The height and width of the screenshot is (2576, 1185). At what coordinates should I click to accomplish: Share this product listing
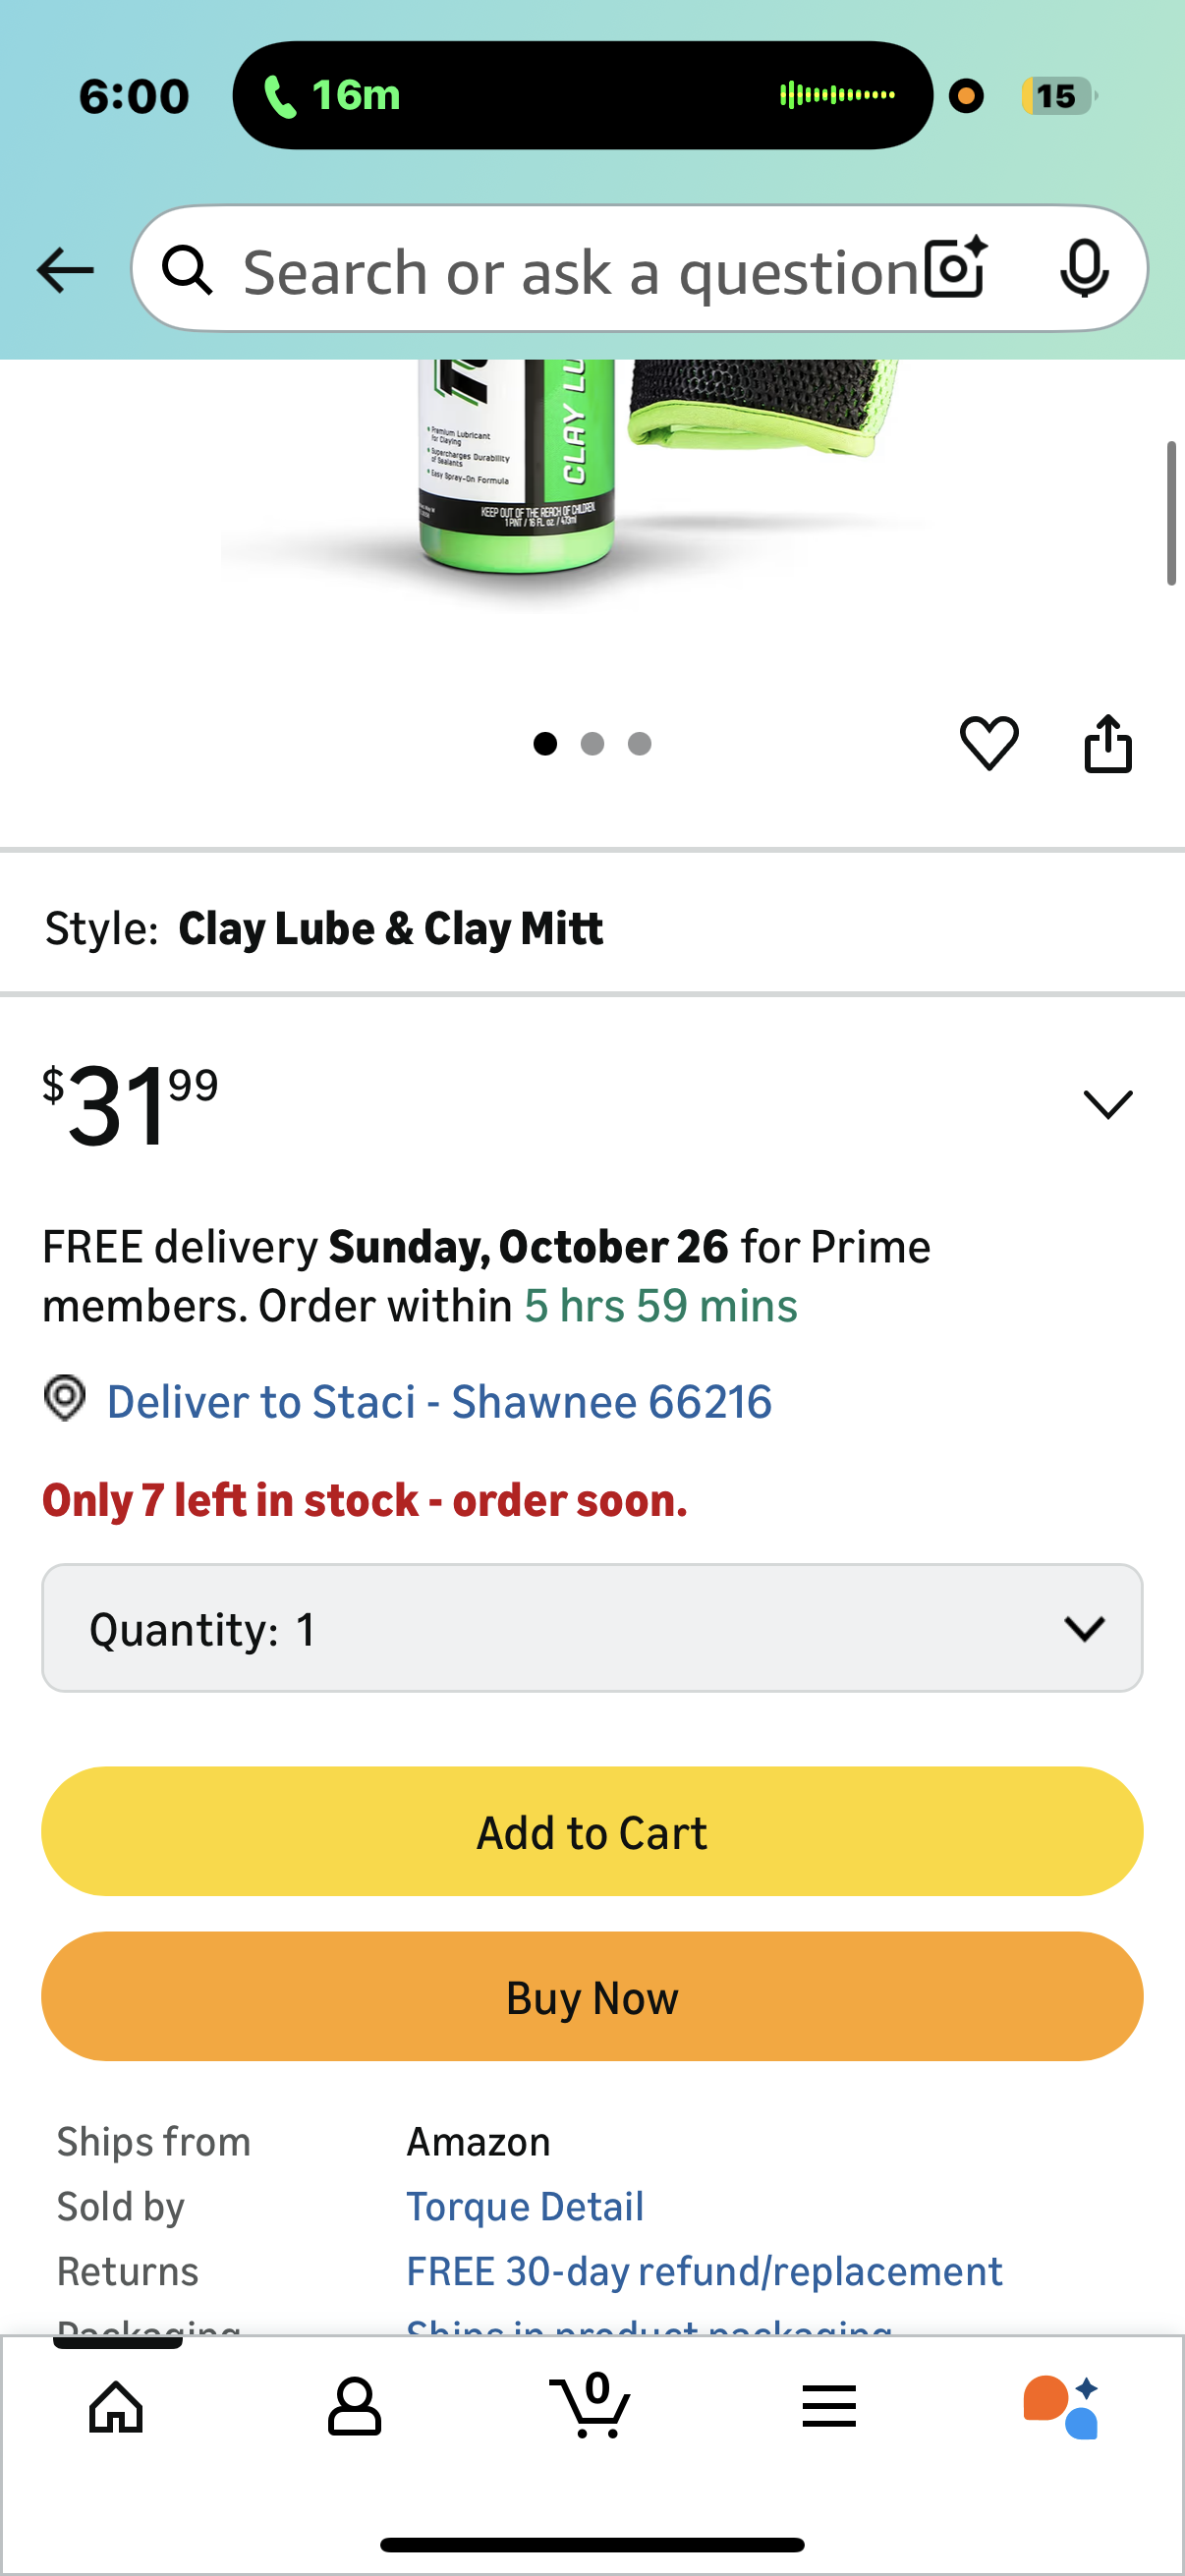[1108, 742]
